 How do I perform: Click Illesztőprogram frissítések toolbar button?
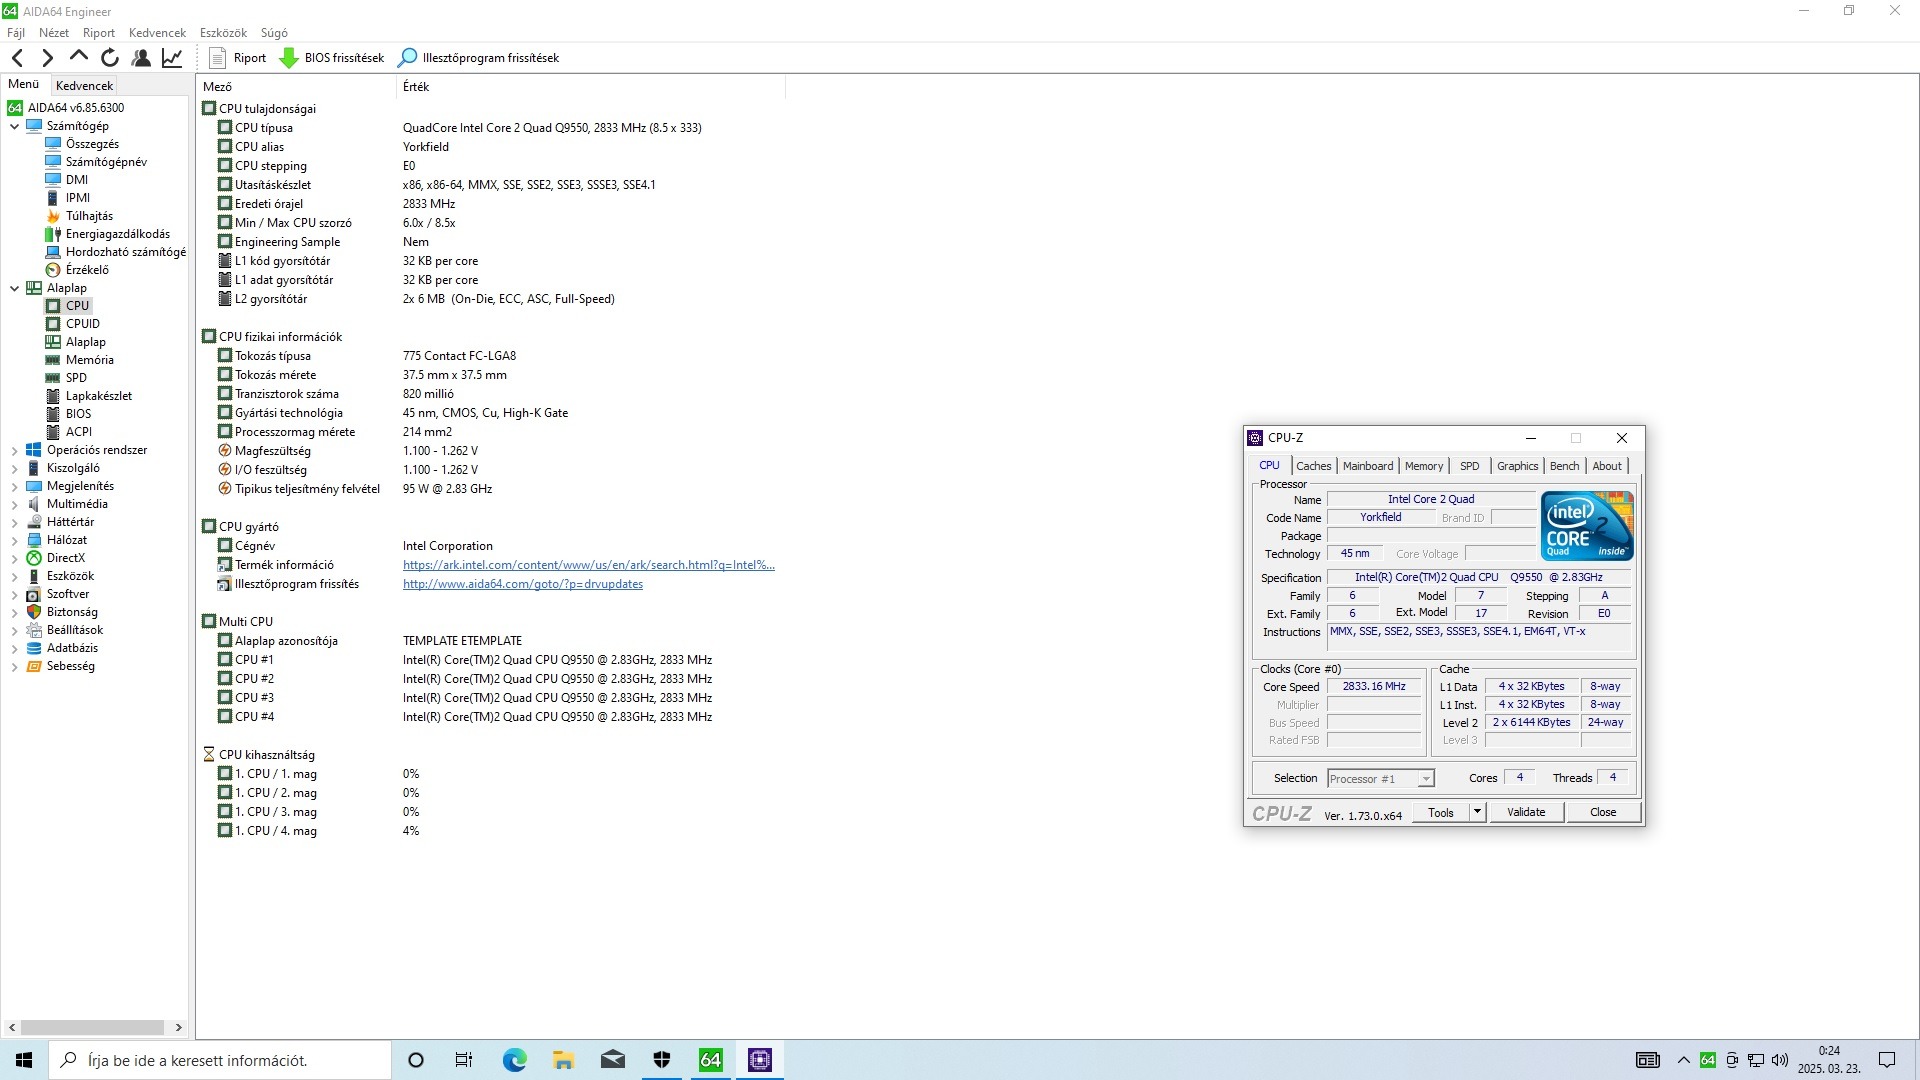pos(479,58)
